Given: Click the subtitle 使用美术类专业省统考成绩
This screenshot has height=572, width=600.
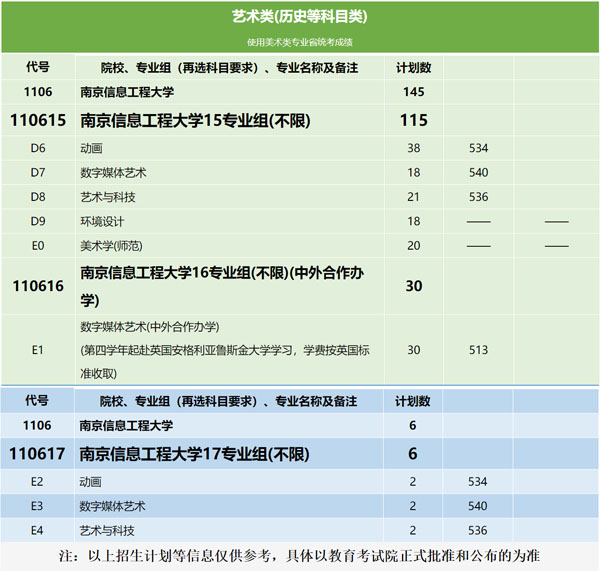Looking at the screenshot, I should coord(300,42).
